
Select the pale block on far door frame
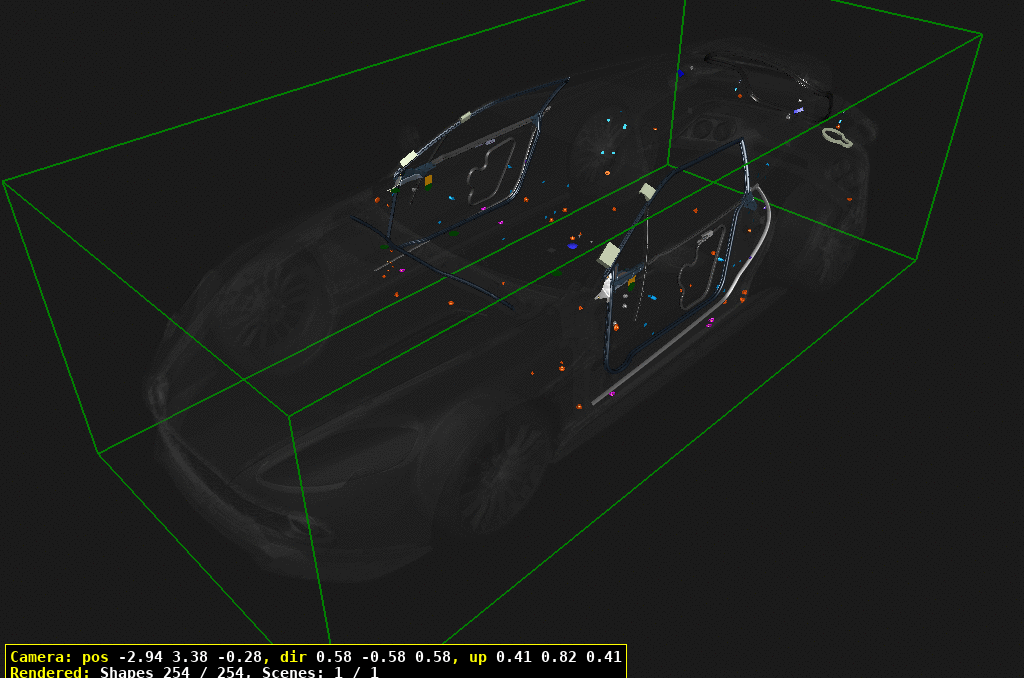click(408, 158)
